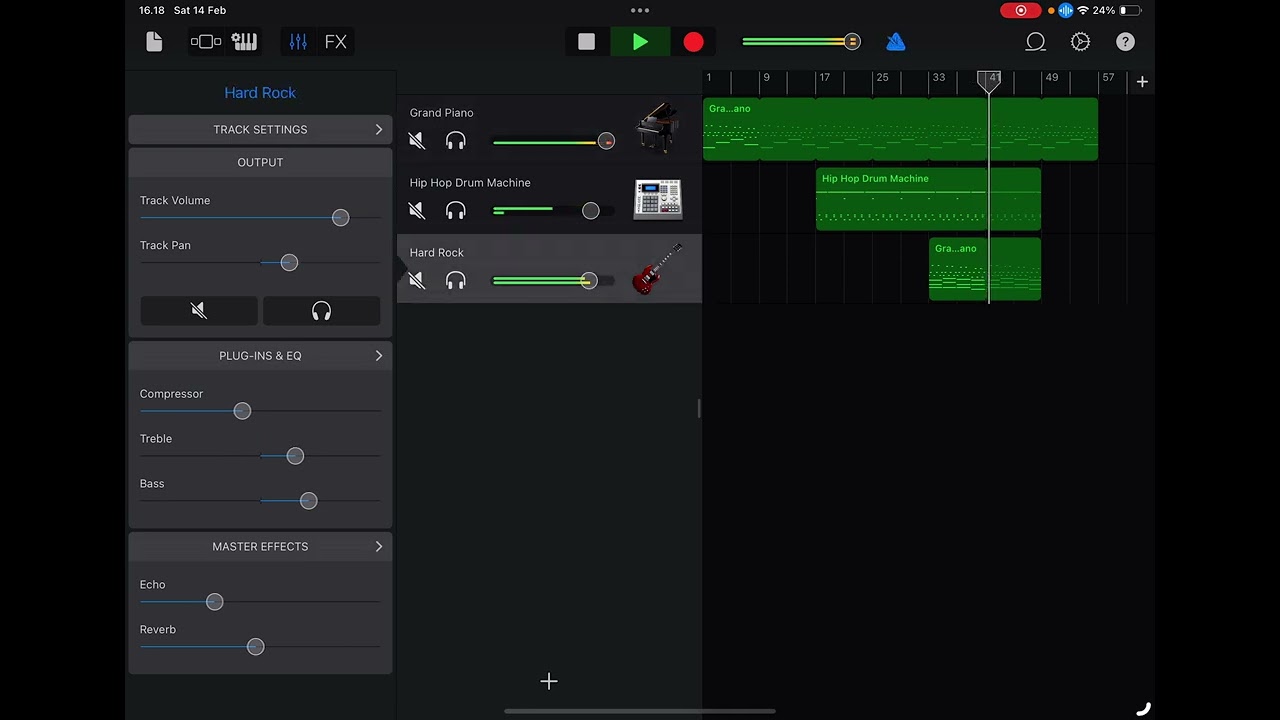Open the help question mark
The width and height of the screenshot is (1280, 720).
[x=1125, y=42]
